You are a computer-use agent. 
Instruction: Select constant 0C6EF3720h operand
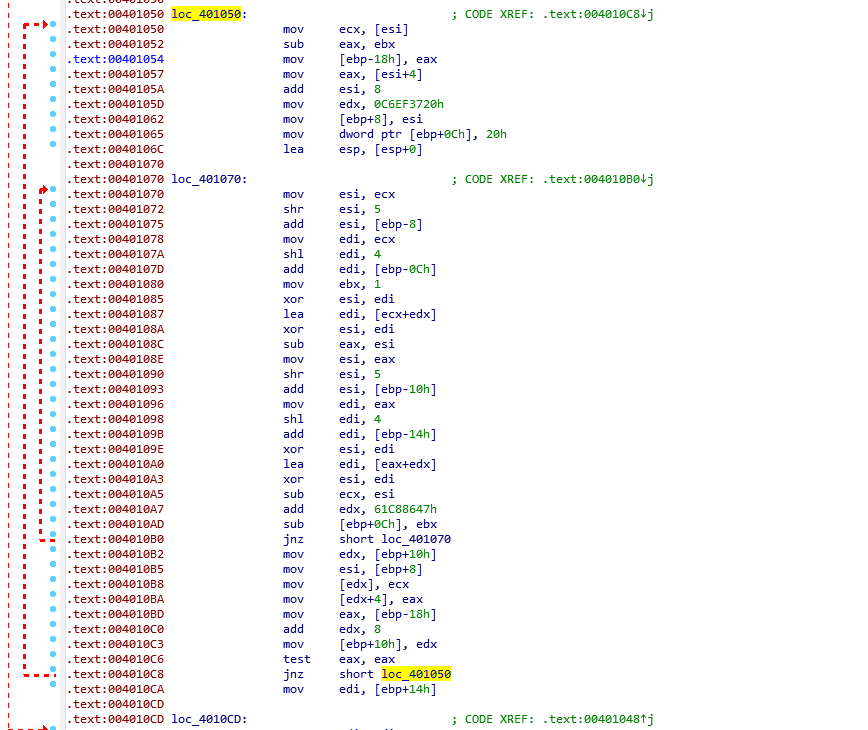click(409, 104)
